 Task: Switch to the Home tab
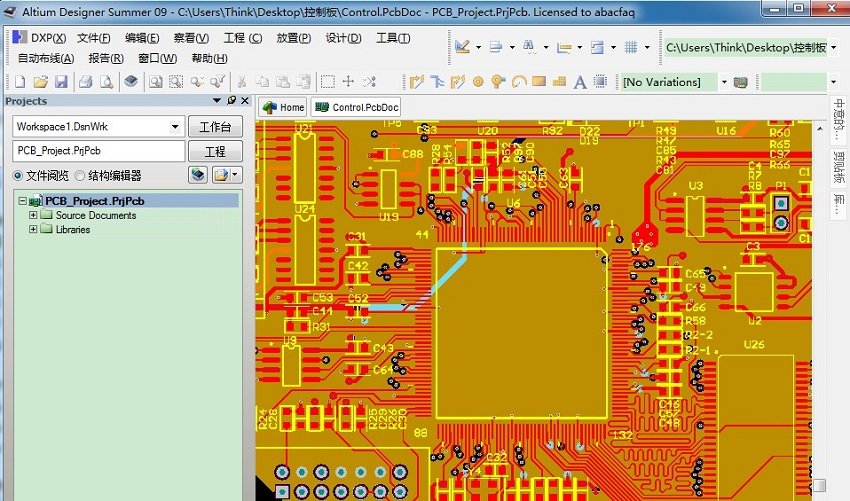tap(283, 107)
